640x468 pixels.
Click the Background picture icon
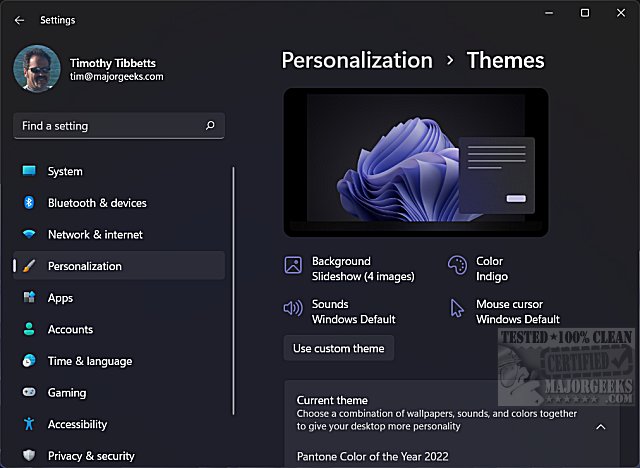click(x=293, y=265)
